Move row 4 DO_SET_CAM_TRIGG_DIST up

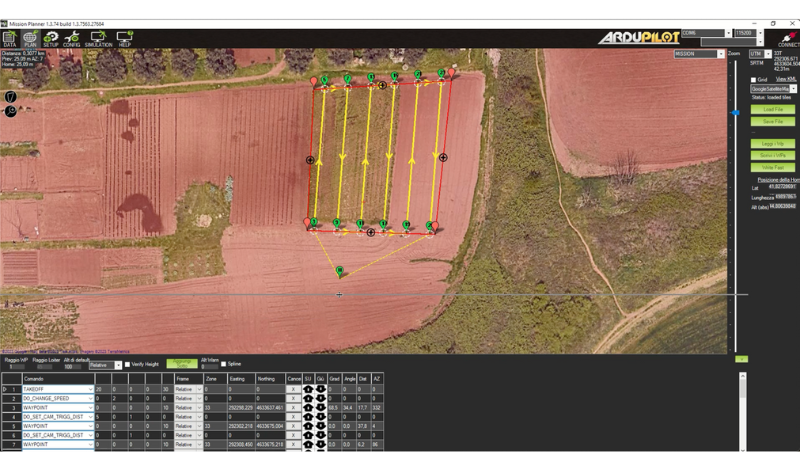point(308,417)
